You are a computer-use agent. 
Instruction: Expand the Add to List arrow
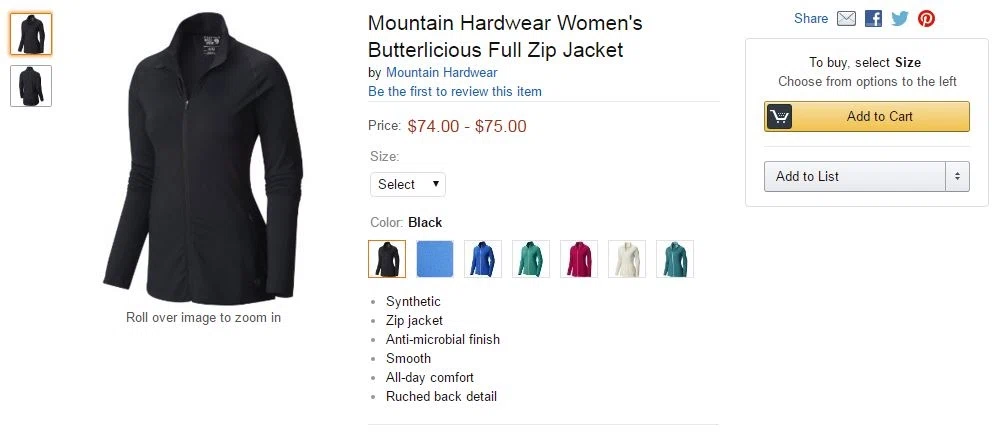(958, 176)
